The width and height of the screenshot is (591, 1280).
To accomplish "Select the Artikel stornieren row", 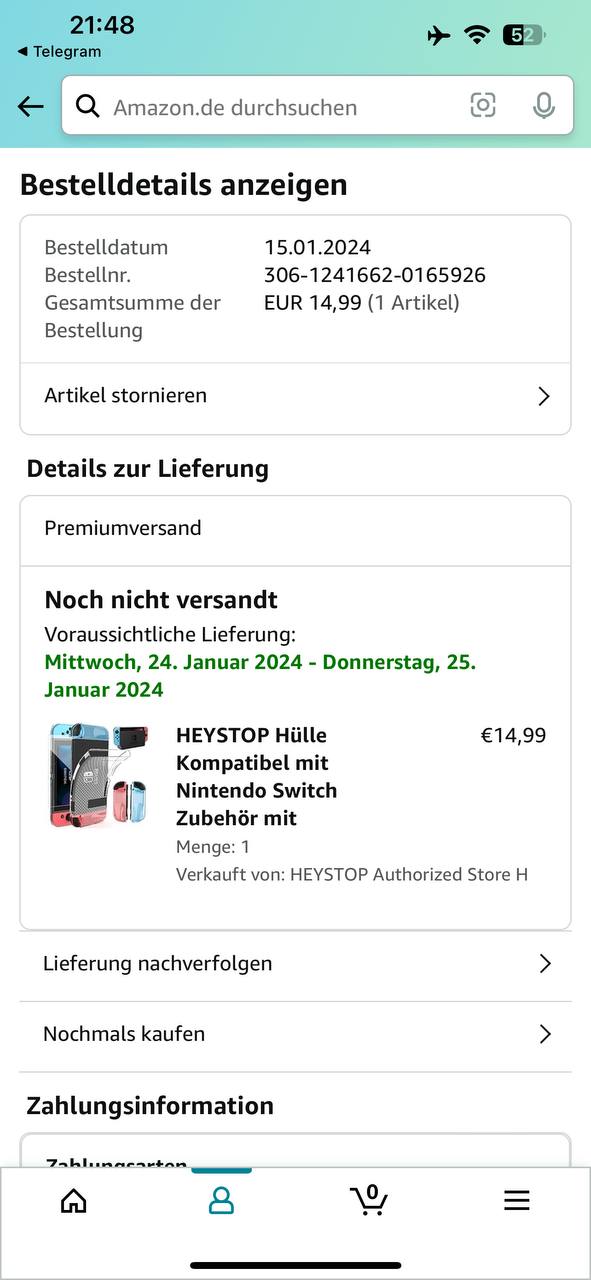I will 295,398.
